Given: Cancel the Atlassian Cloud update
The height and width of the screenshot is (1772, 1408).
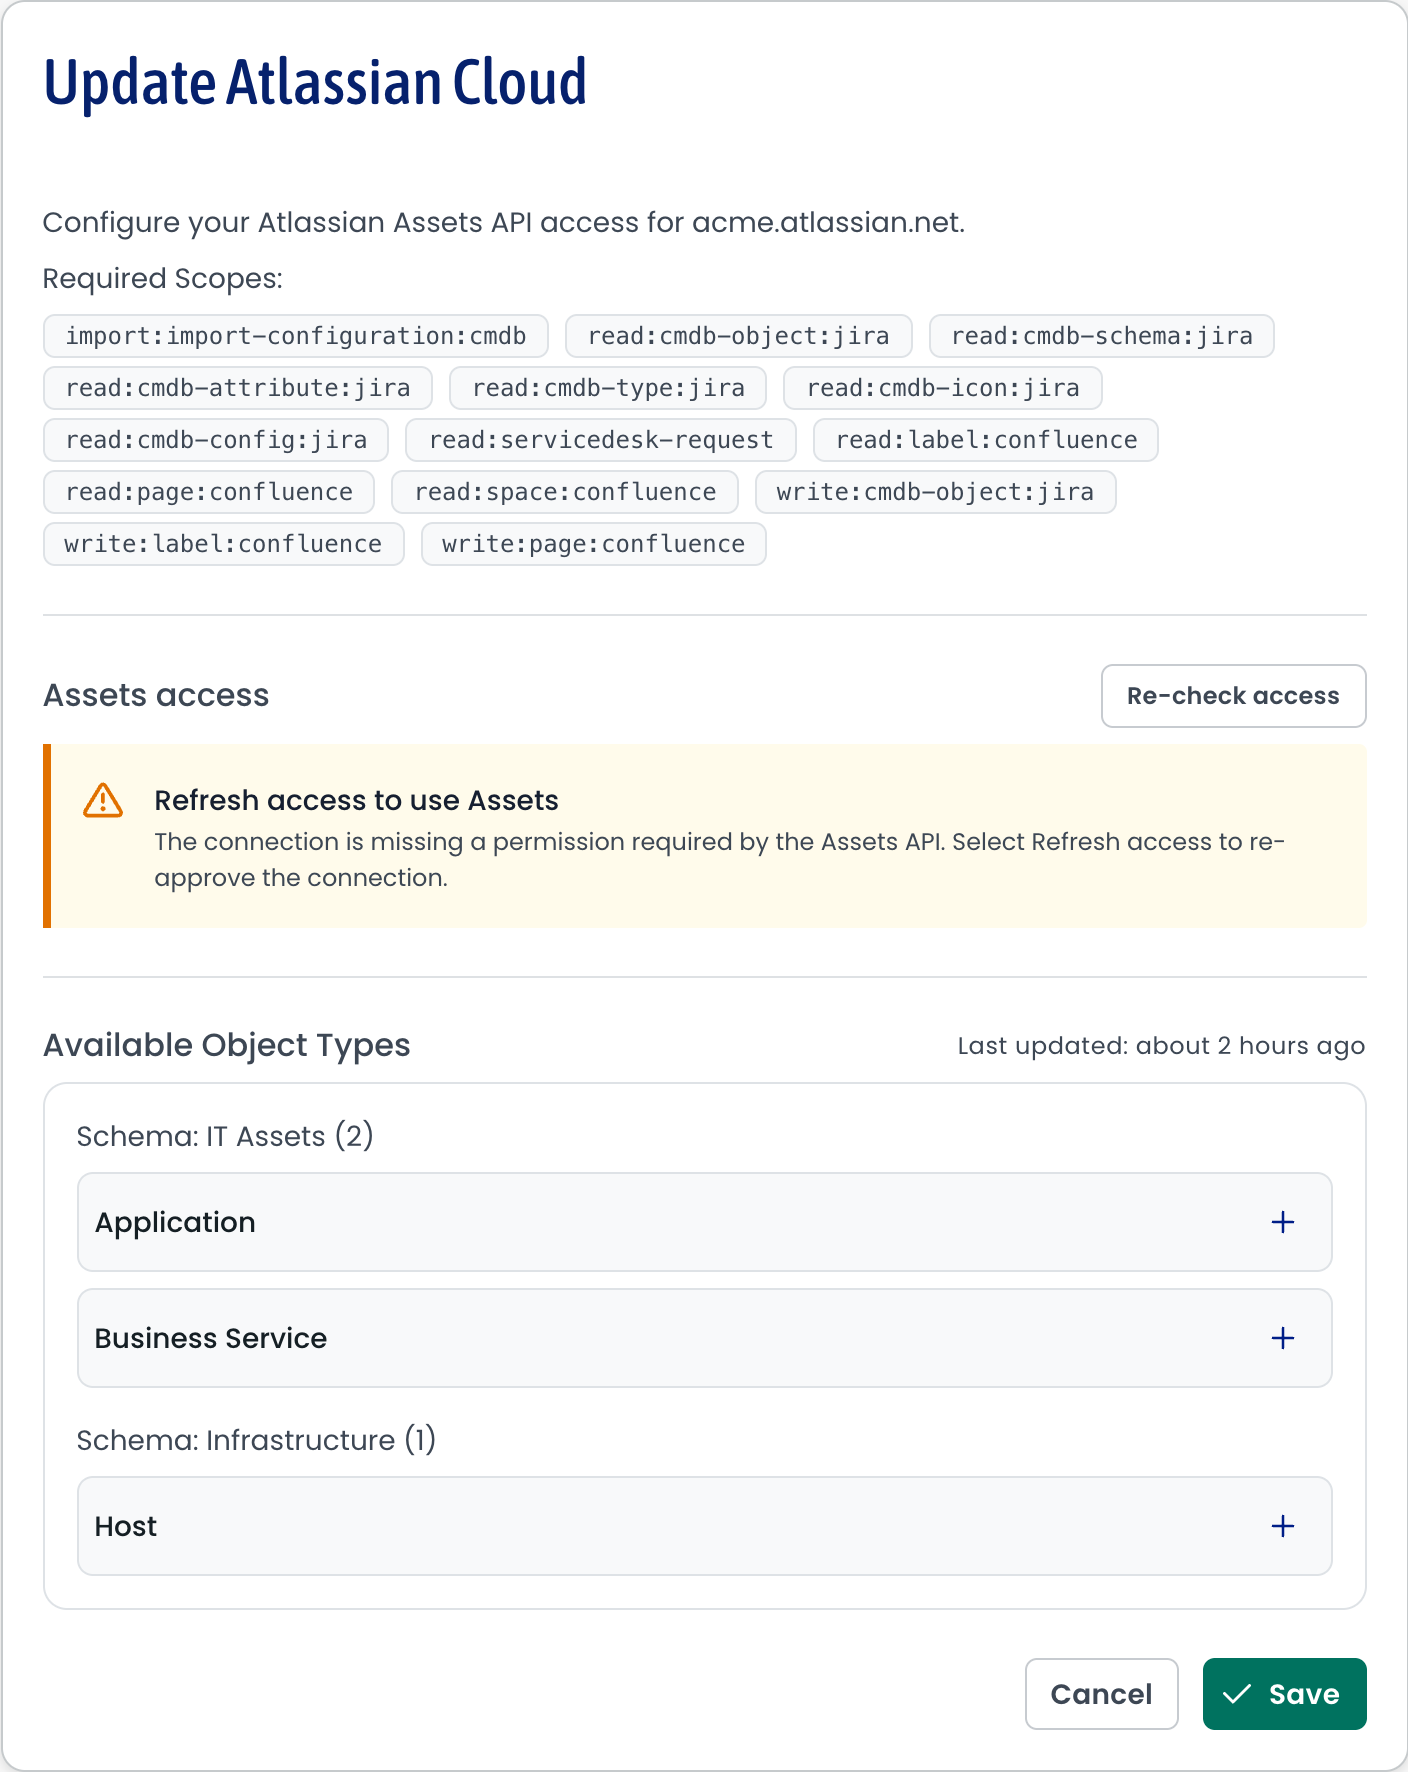Looking at the screenshot, I should tap(1102, 1694).
